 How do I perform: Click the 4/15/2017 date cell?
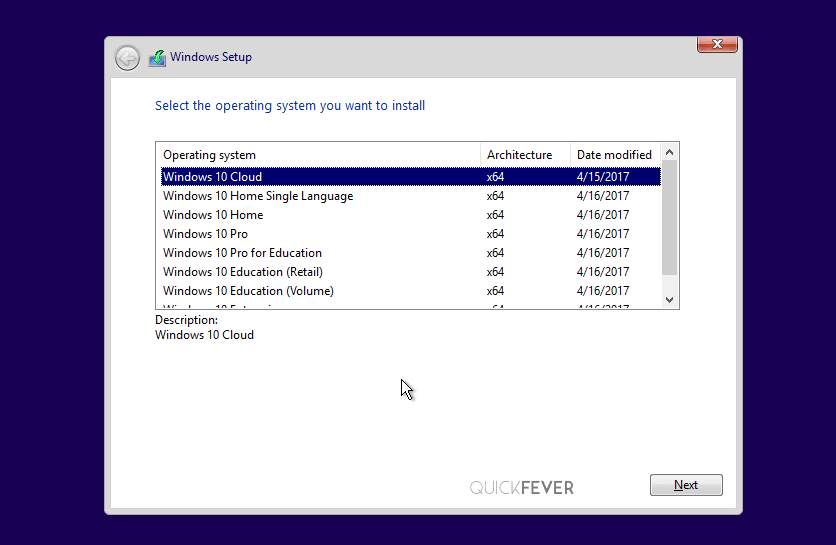coord(603,177)
